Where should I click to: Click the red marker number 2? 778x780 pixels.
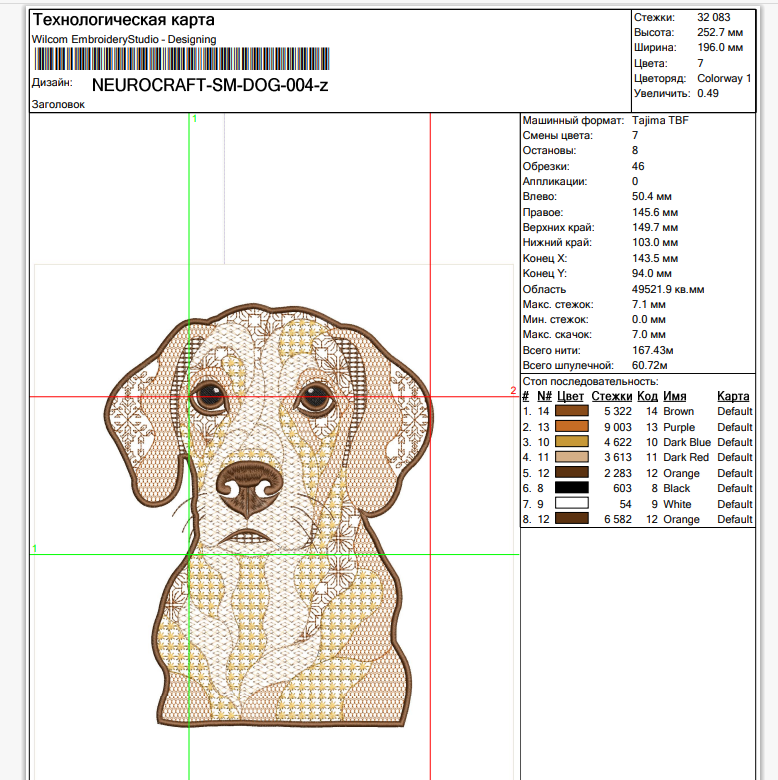click(x=513, y=390)
